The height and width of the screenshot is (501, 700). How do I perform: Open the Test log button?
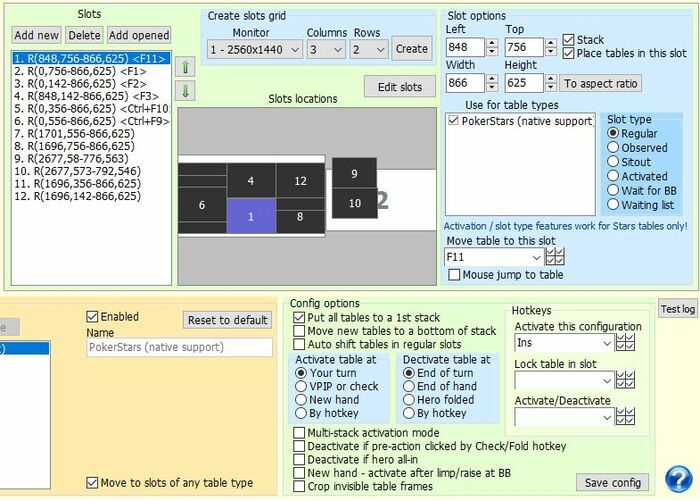click(678, 309)
